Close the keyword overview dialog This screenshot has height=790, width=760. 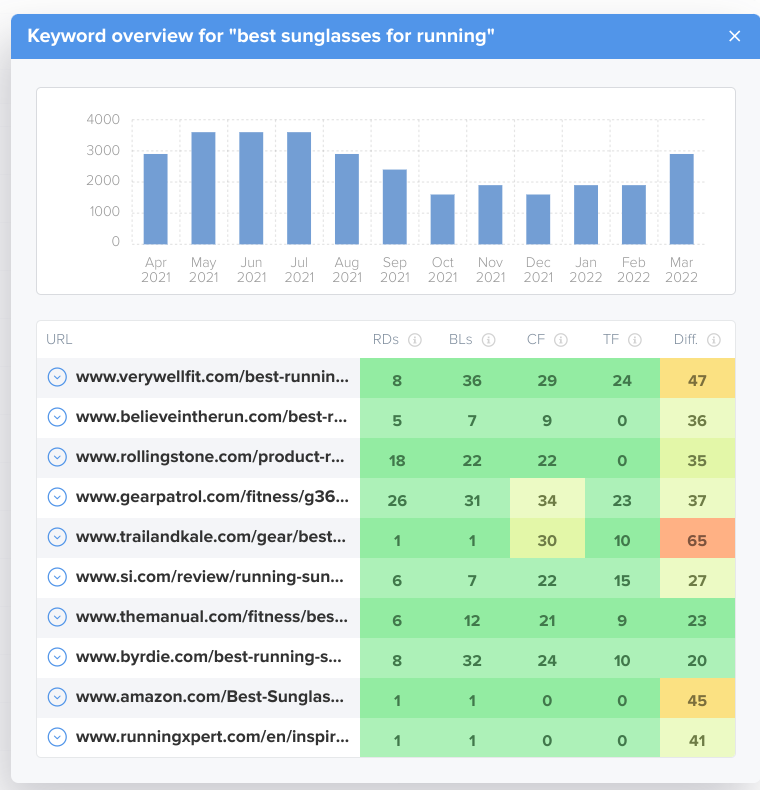click(734, 36)
